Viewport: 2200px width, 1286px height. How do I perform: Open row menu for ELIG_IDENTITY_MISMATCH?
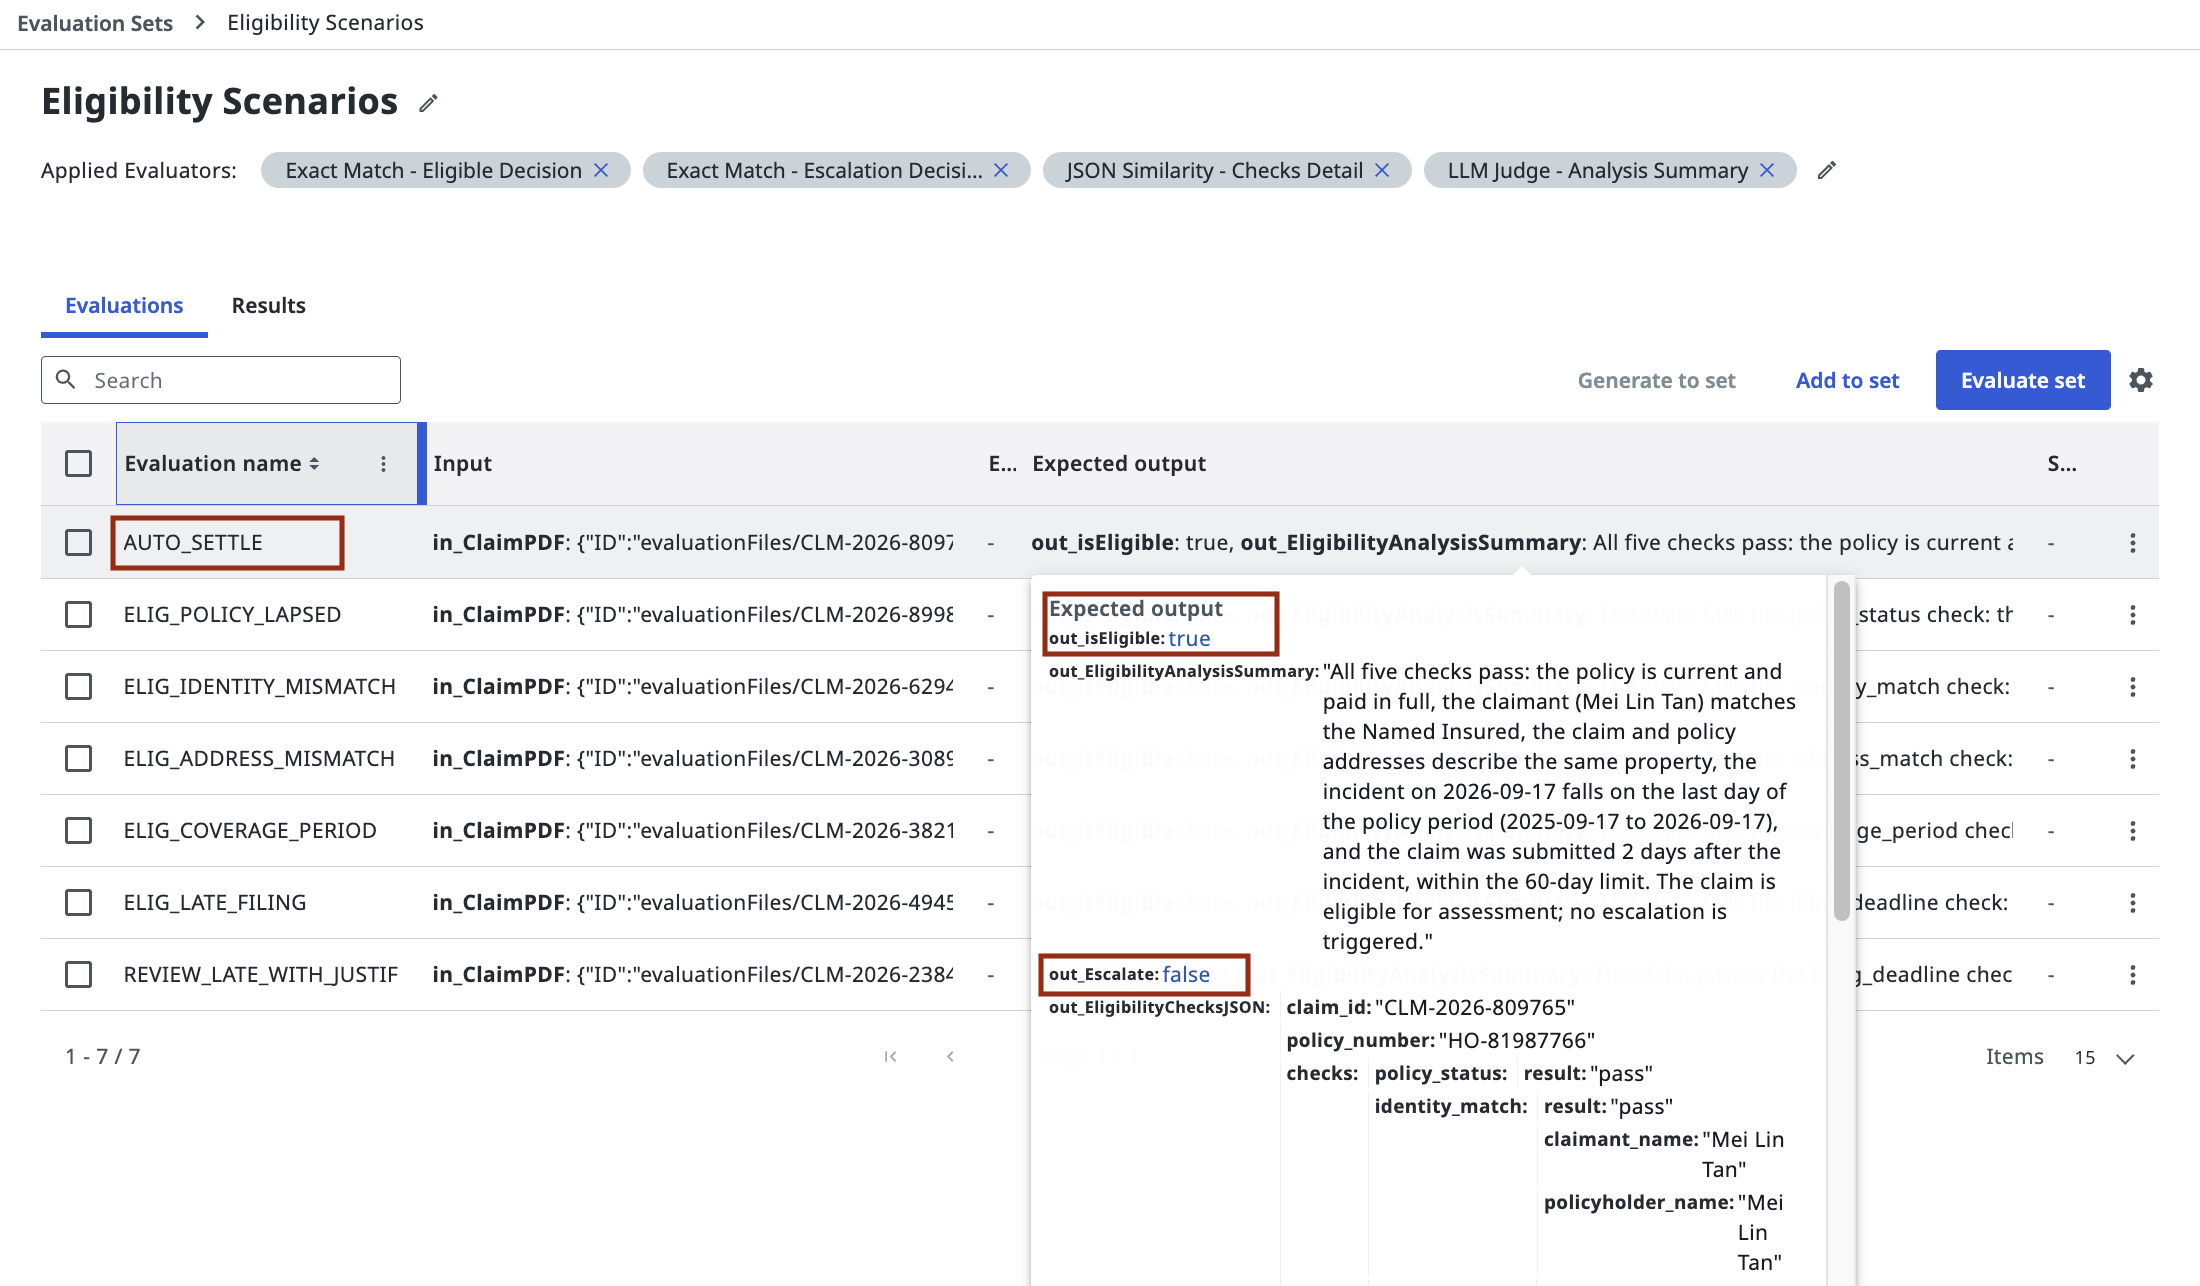pos(2133,686)
